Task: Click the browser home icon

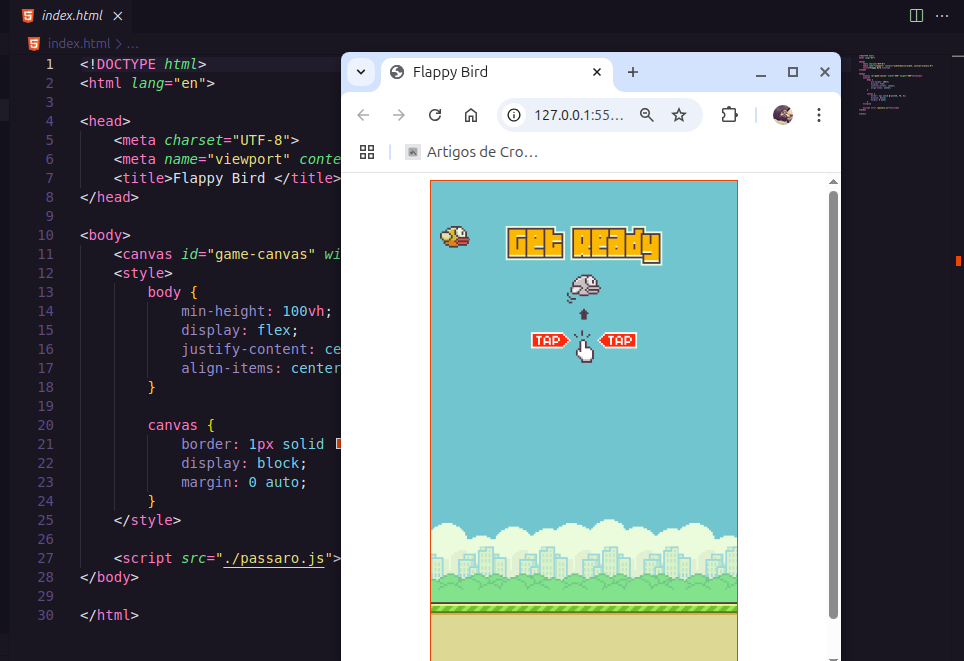Action: pyautogui.click(x=471, y=115)
